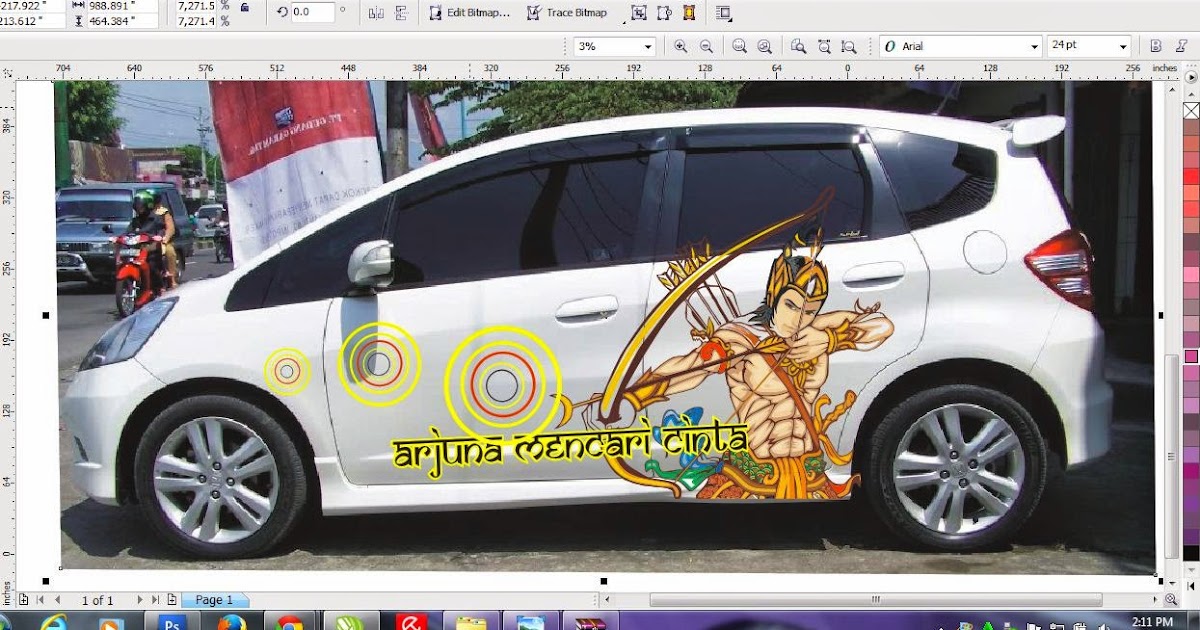
Task: Click the middle yellow concentric circle on car
Action: [x=378, y=364]
